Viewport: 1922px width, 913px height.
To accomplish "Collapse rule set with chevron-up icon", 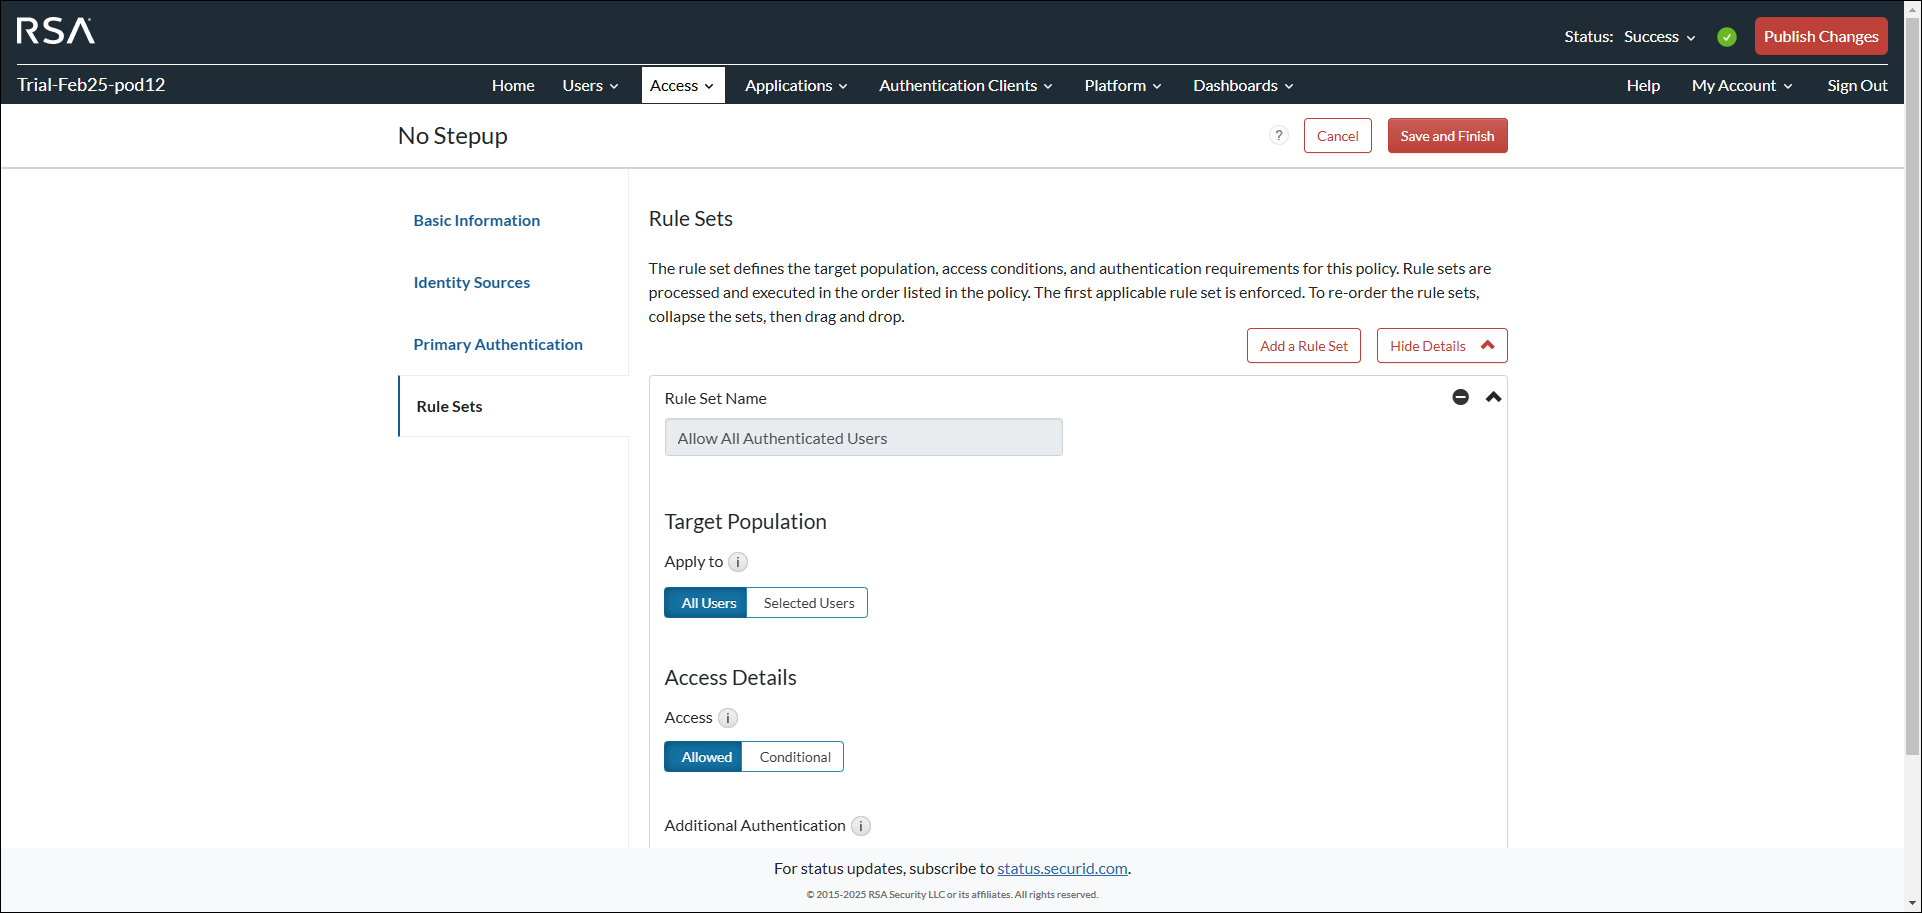I will click(1493, 397).
